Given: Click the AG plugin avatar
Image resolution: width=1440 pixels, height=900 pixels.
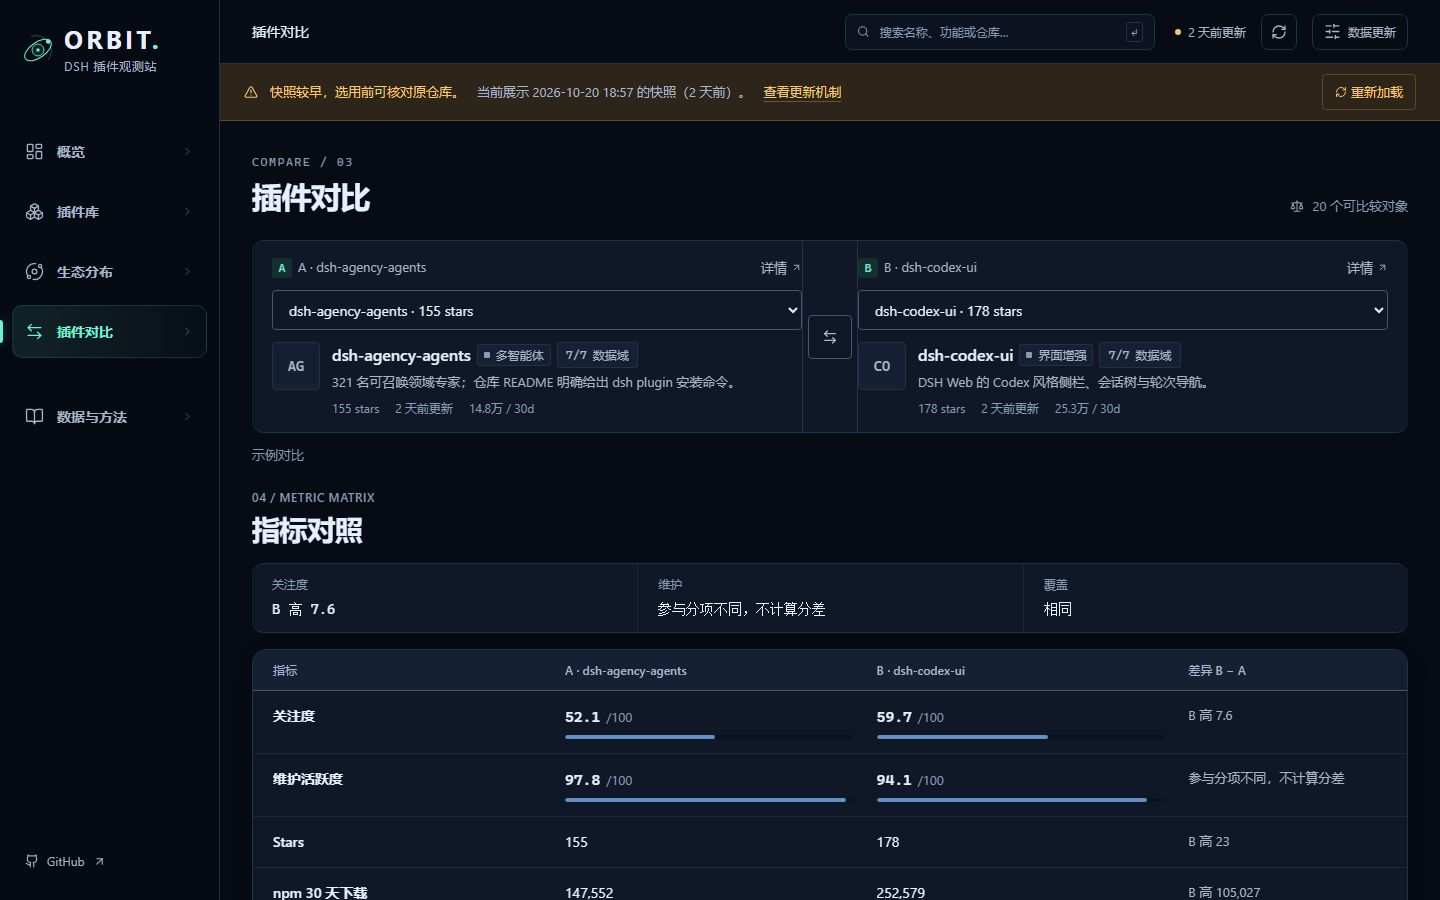Looking at the screenshot, I should tap(296, 366).
